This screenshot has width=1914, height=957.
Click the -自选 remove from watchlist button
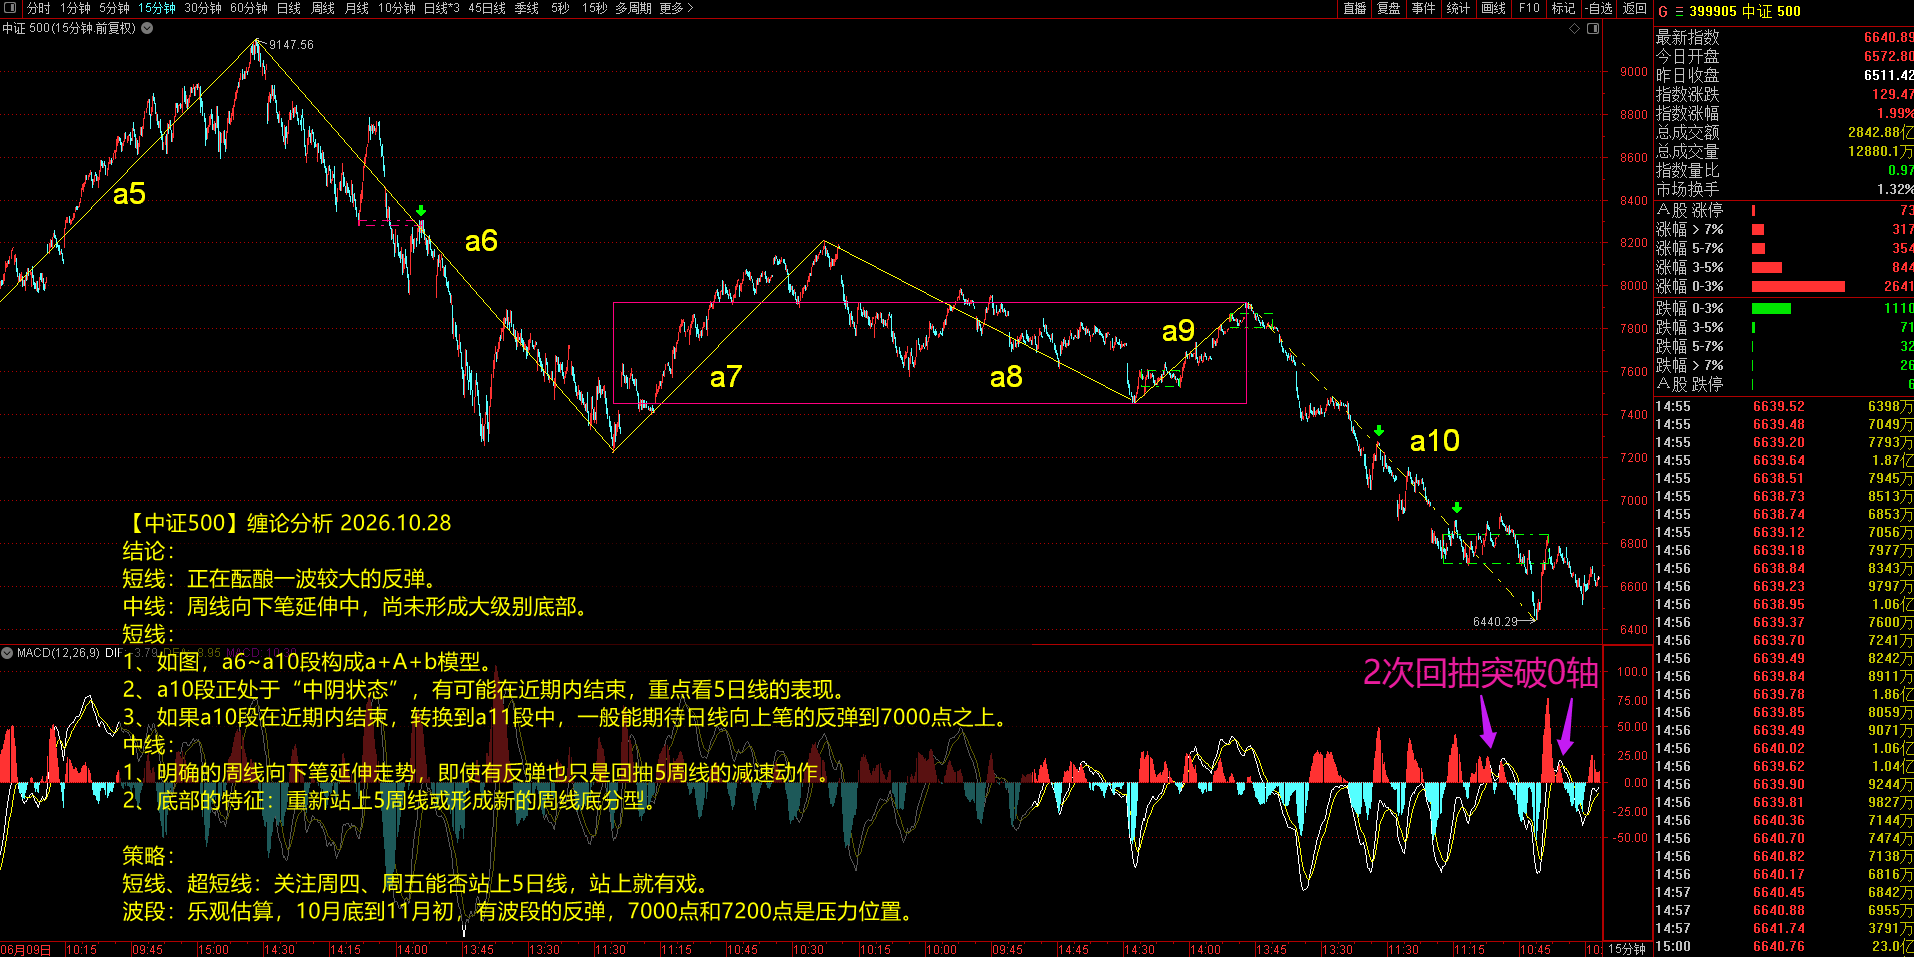click(x=1599, y=8)
